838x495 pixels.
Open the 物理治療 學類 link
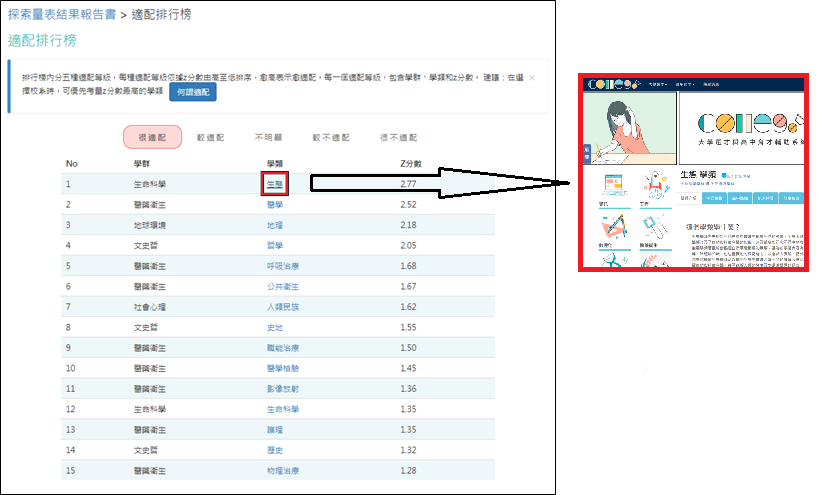283,470
